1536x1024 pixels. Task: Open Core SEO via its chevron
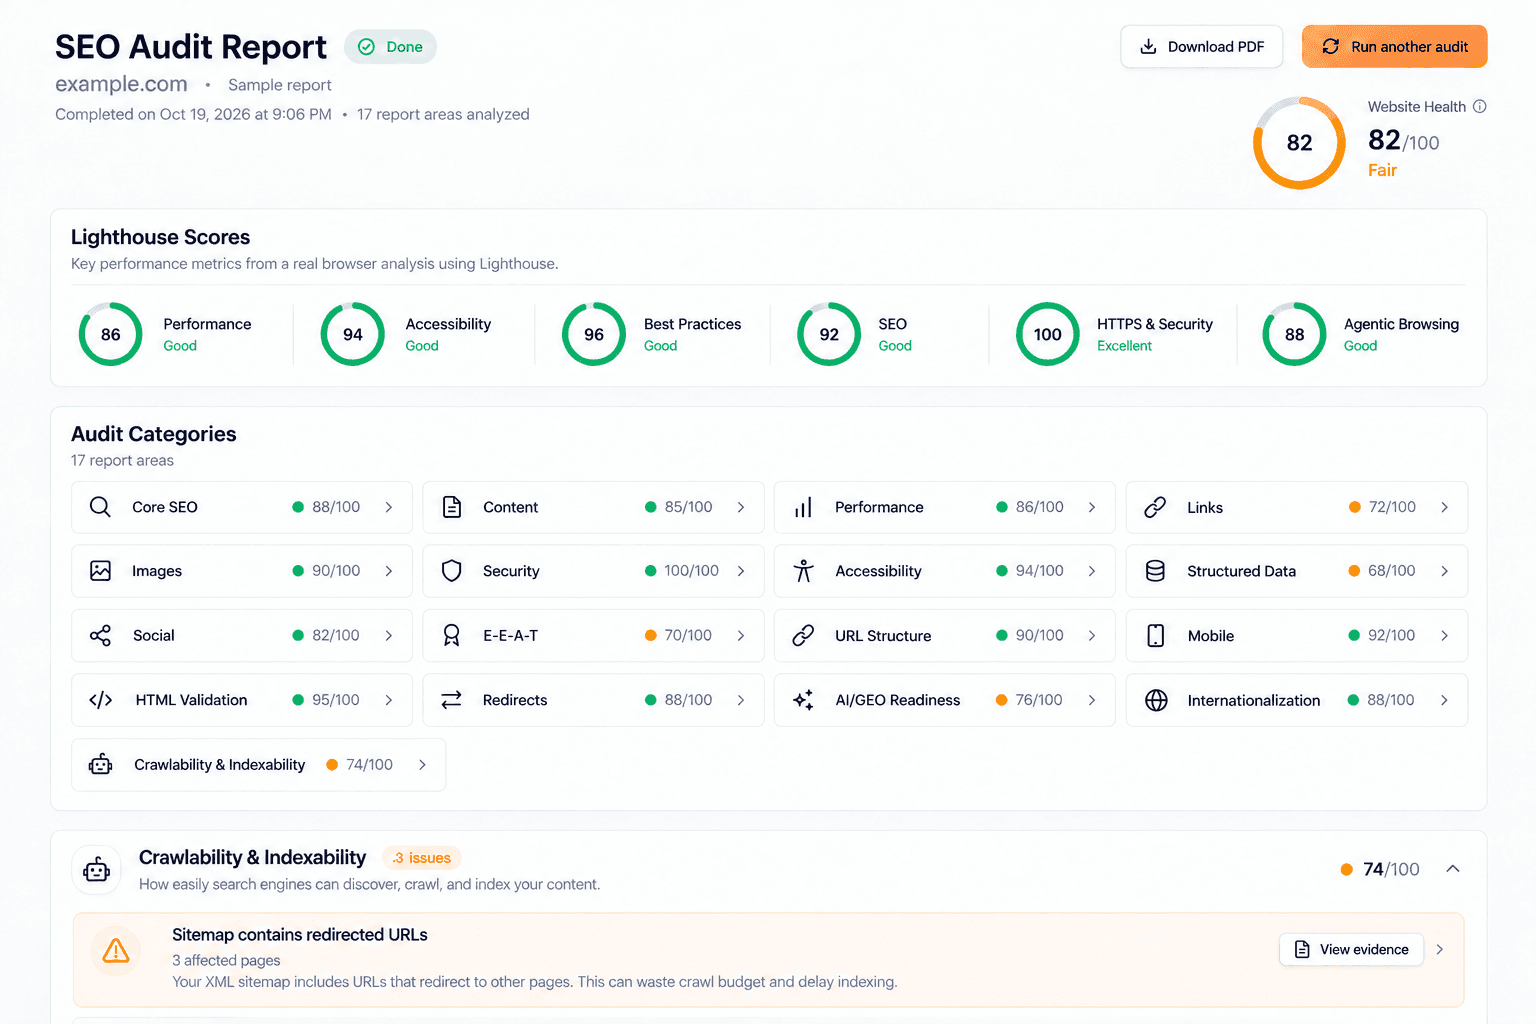(x=389, y=507)
